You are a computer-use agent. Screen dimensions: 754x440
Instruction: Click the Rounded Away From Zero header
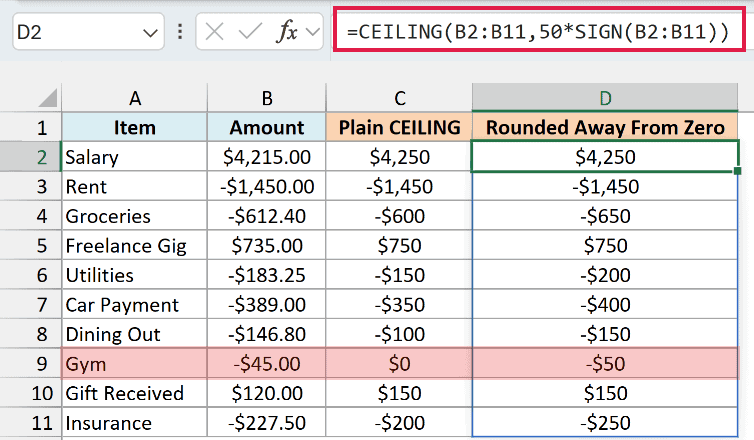coord(605,127)
